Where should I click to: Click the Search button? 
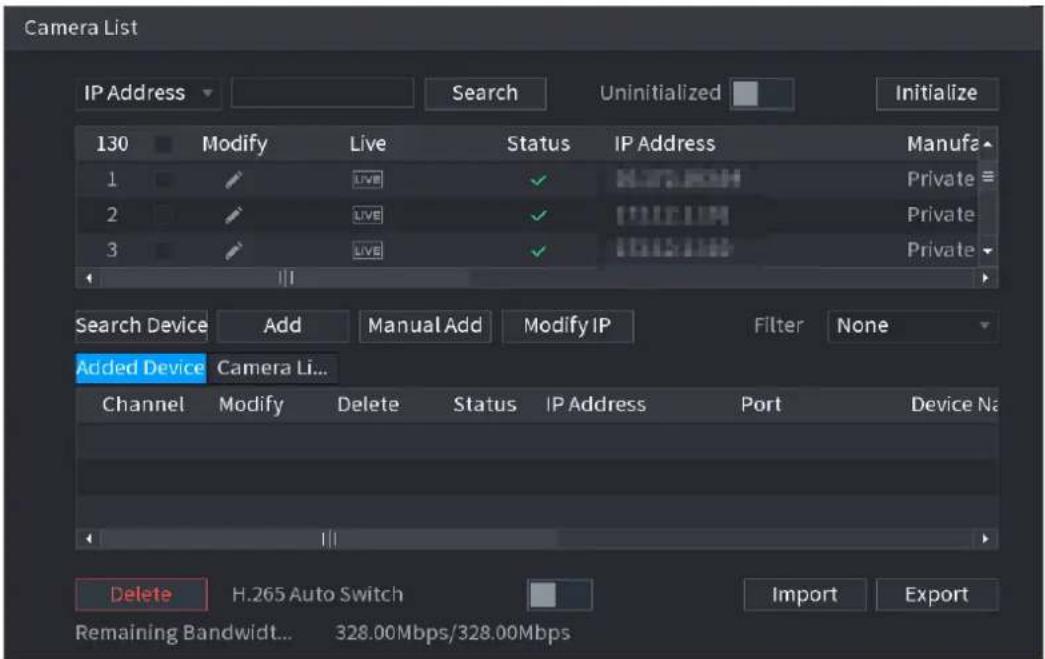pyautogui.click(x=485, y=93)
